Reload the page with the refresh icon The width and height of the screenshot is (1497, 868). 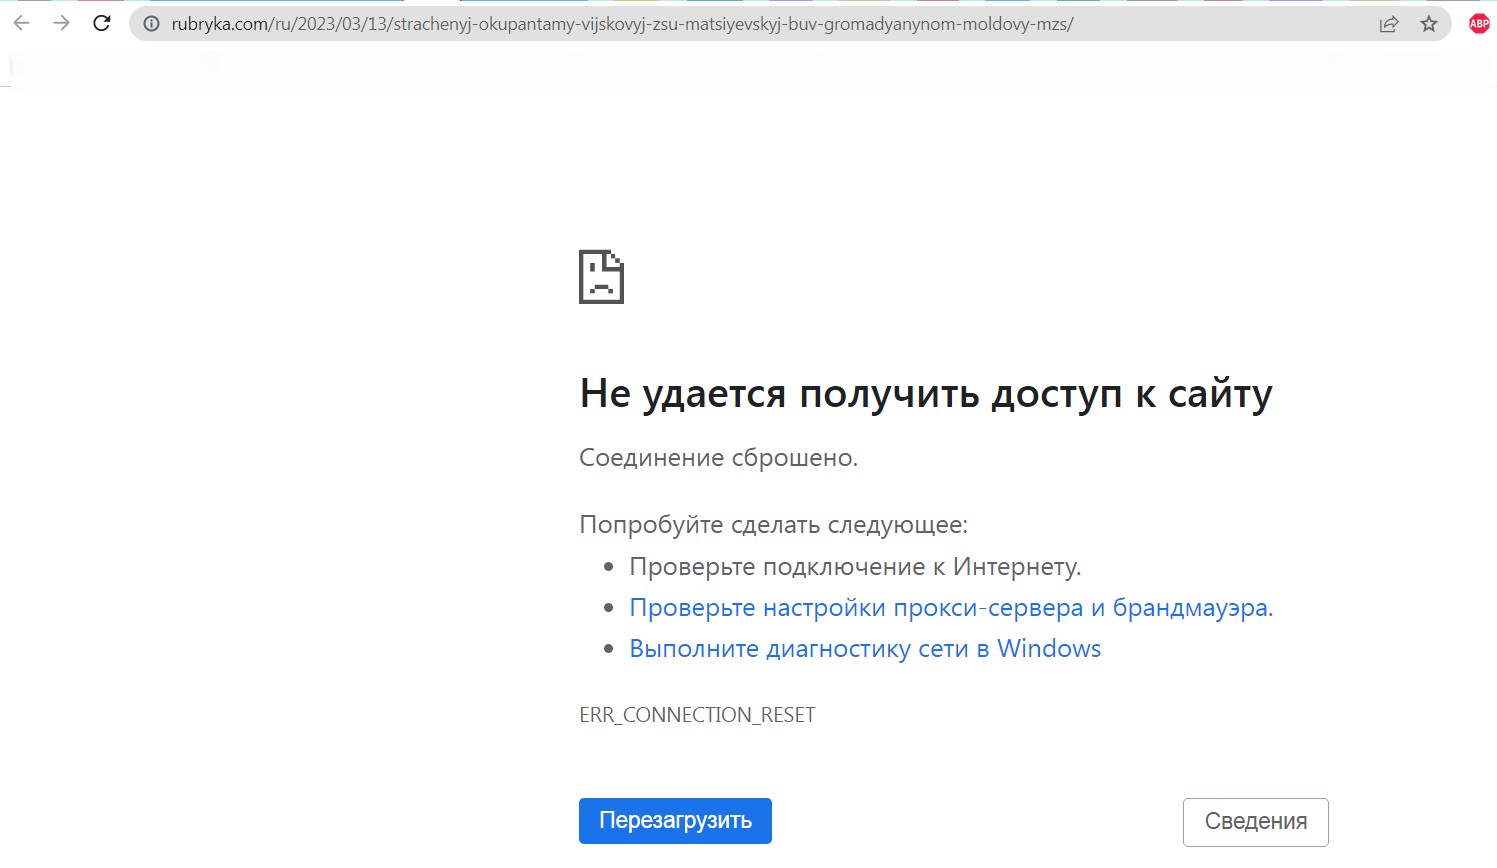pyautogui.click(x=102, y=23)
